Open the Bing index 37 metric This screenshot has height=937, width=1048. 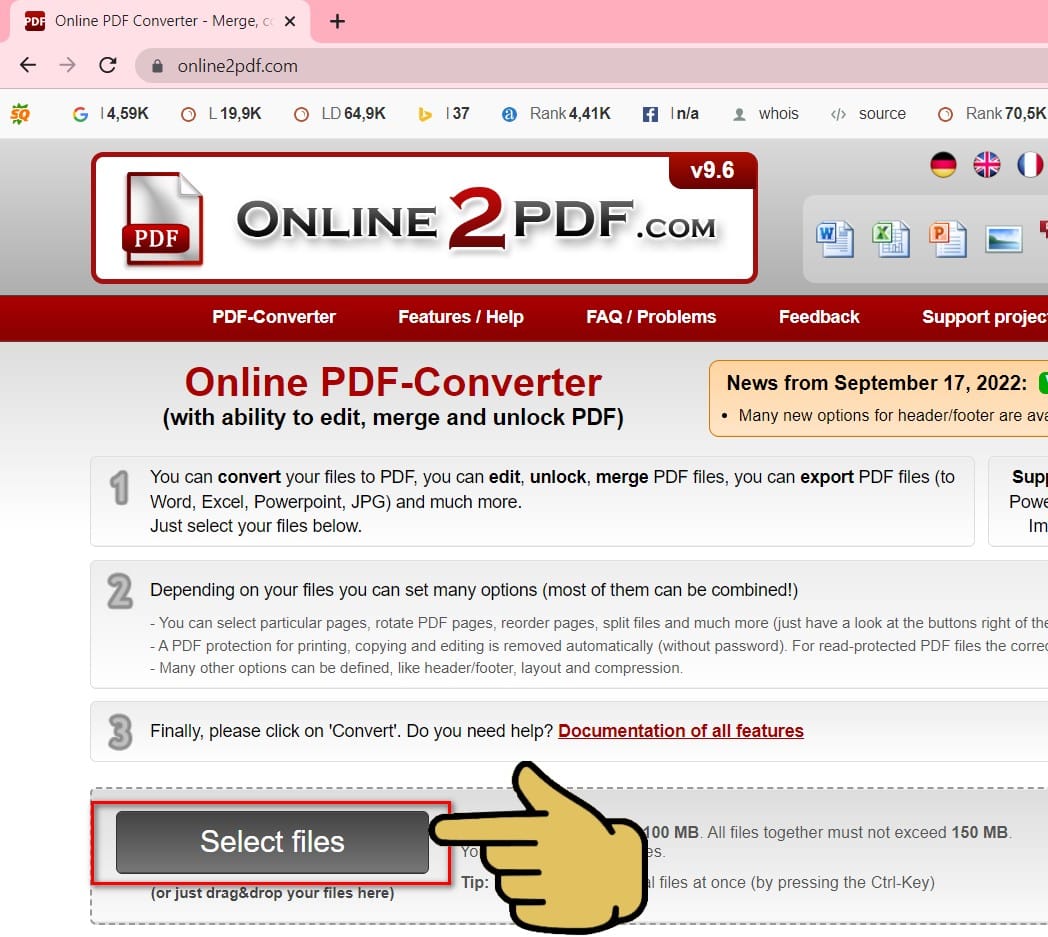click(x=444, y=114)
